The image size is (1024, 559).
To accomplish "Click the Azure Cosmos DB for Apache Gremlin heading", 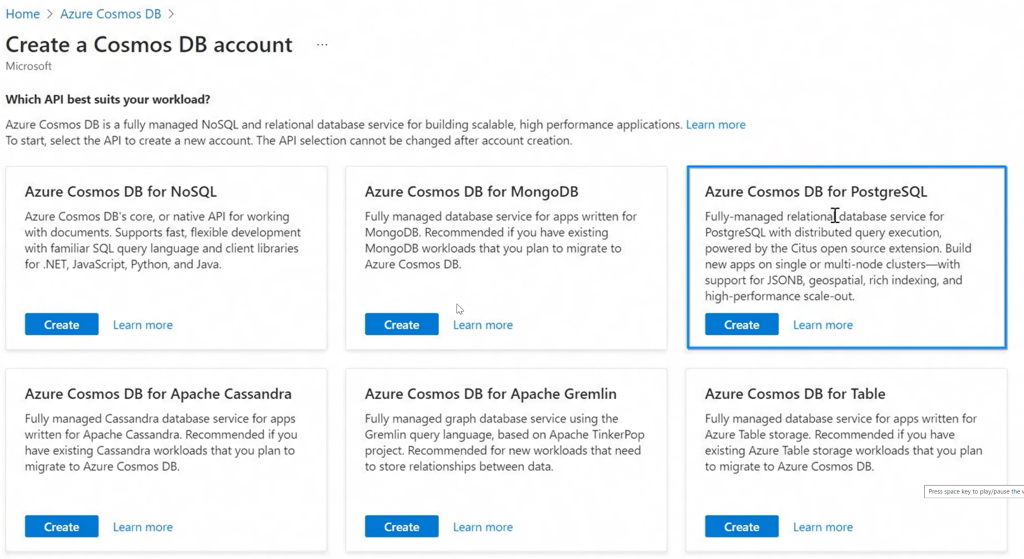I will pyautogui.click(x=490, y=394).
